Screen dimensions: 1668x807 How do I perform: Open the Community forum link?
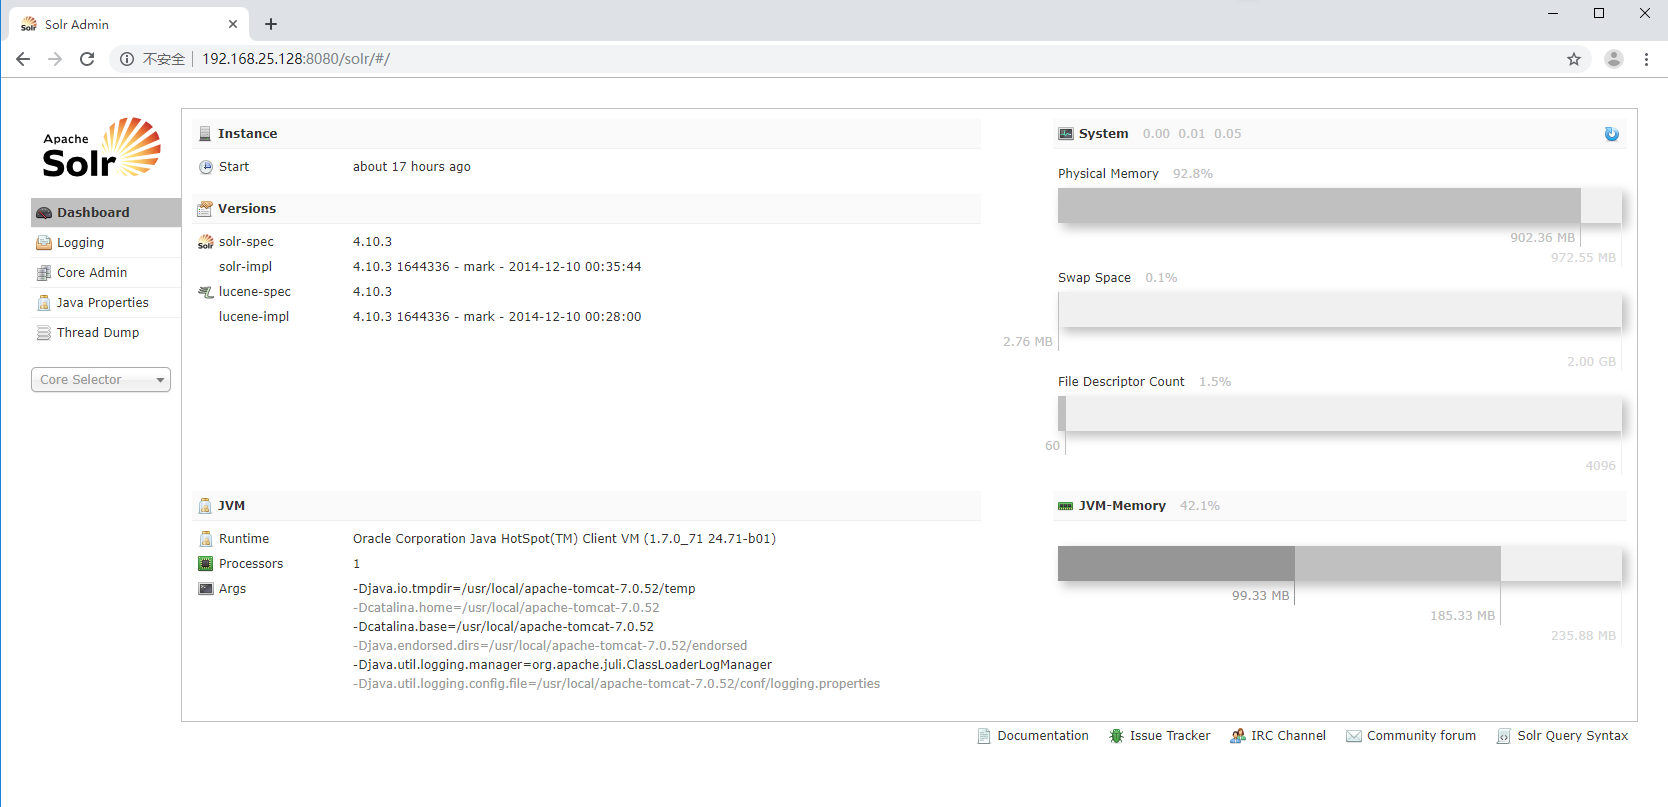(x=1421, y=736)
